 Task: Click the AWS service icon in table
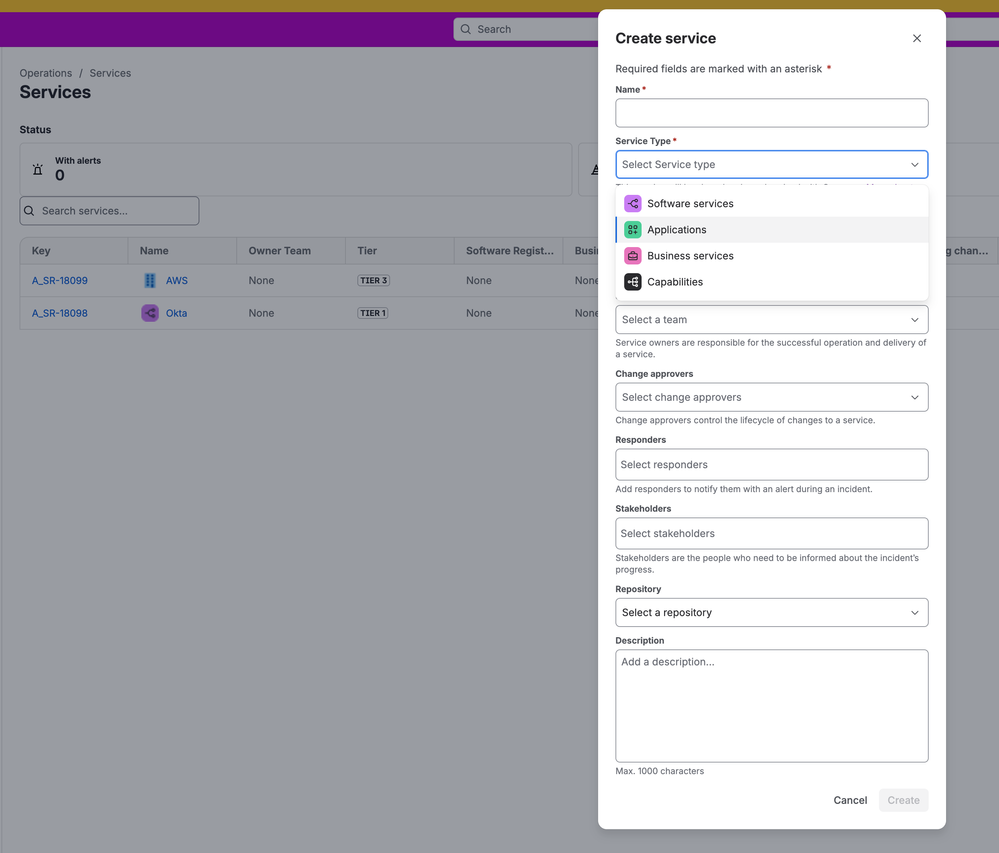click(x=150, y=280)
